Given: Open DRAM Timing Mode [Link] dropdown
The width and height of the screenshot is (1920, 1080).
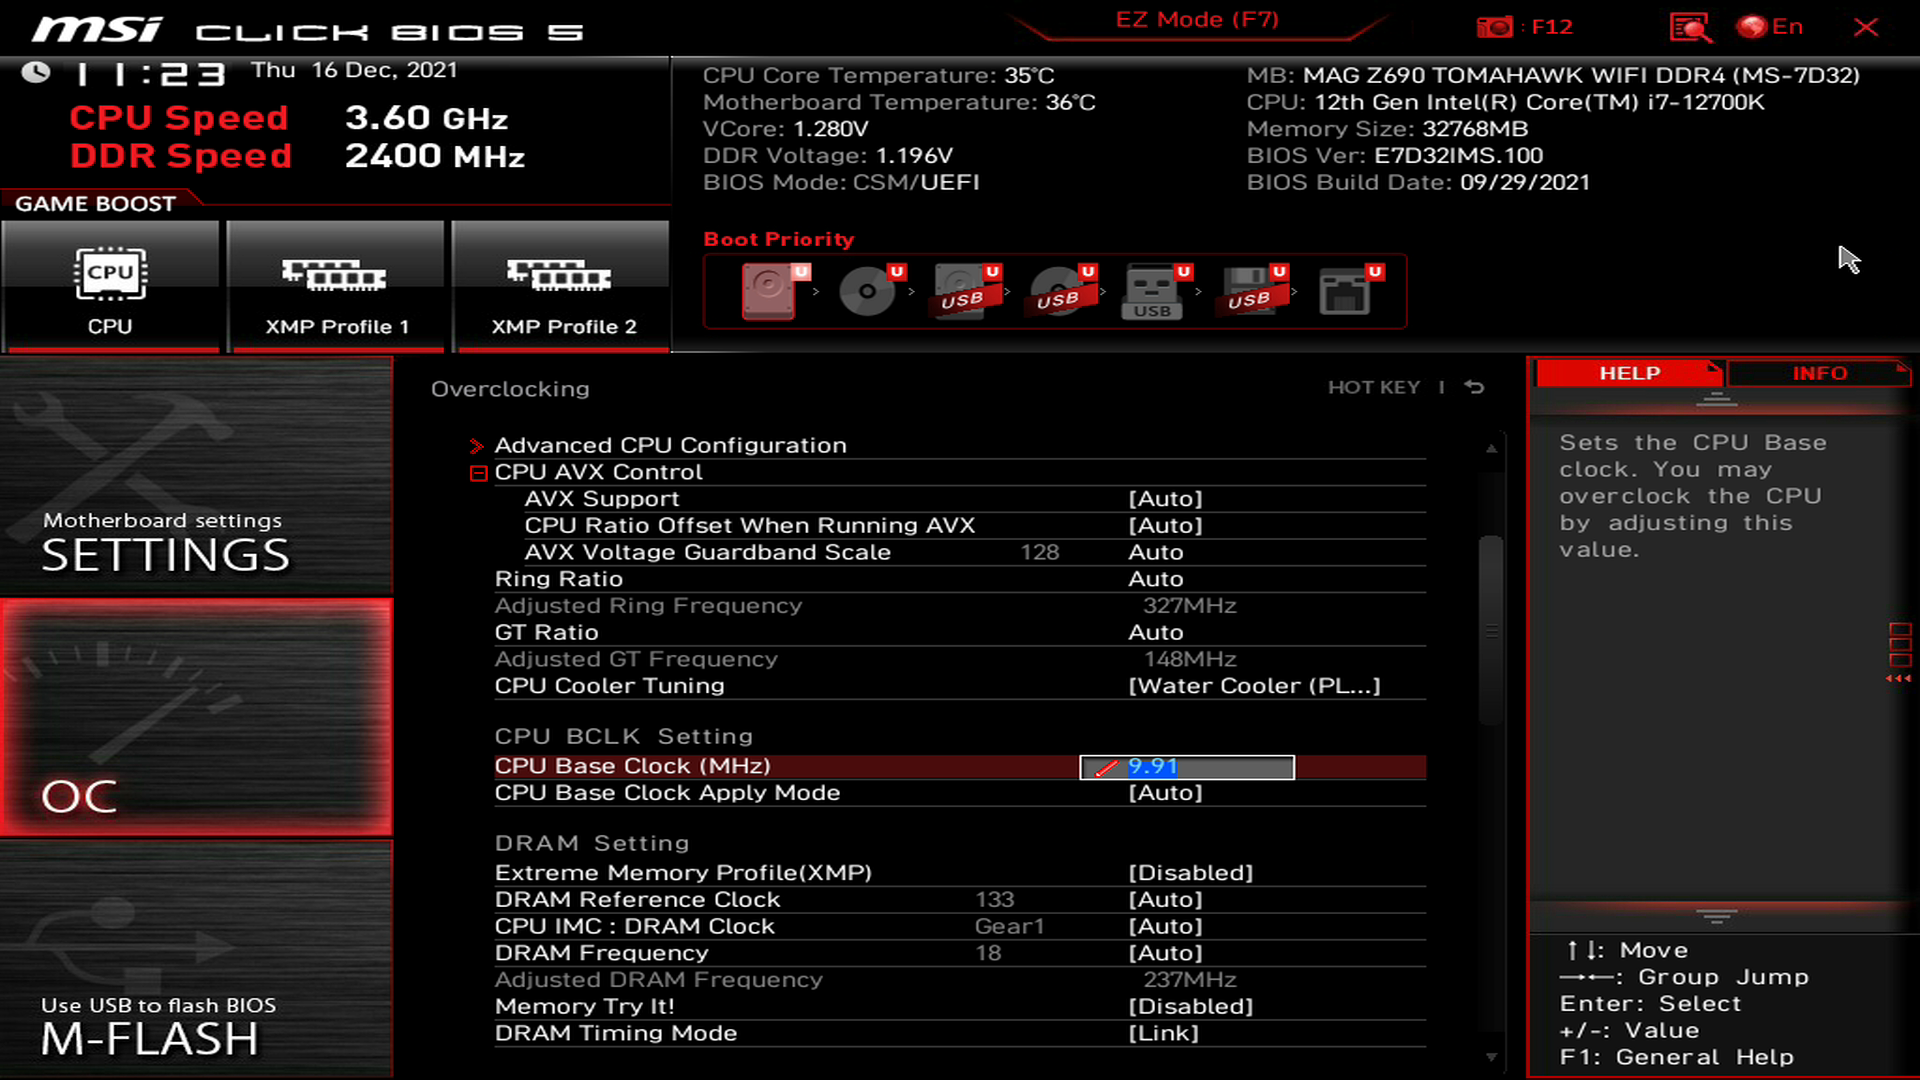Looking at the screenshot, I should click(x=1163, y=1034).
